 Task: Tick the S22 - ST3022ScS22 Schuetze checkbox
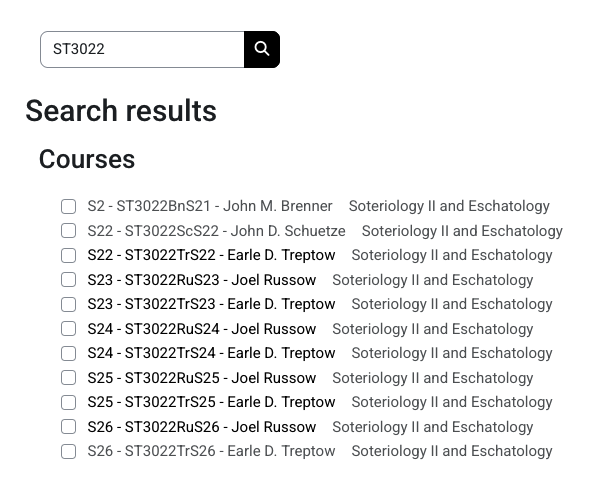(69, 231)
